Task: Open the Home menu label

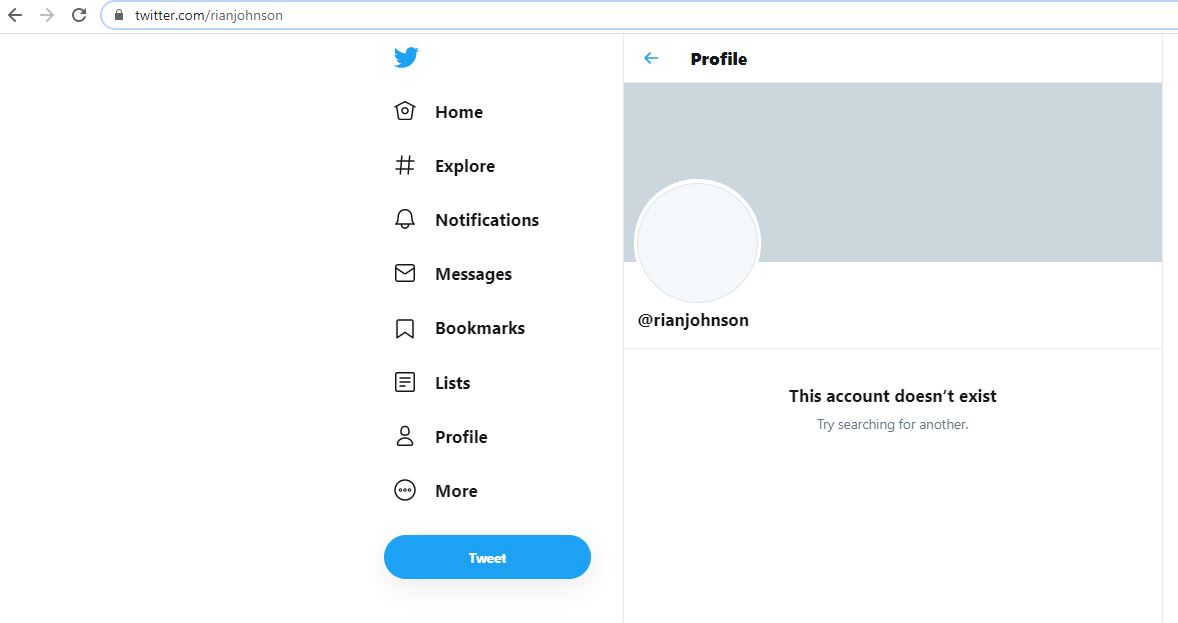Action: [x=459, y=112]
